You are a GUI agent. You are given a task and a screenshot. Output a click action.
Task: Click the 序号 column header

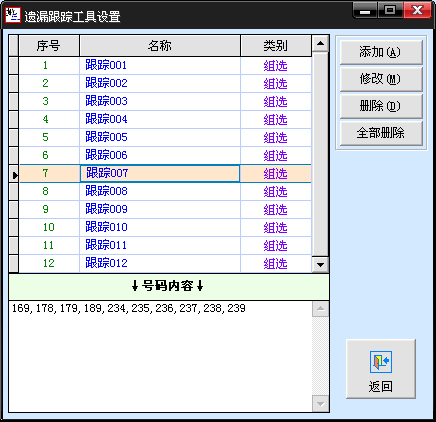tap(49, 46)
